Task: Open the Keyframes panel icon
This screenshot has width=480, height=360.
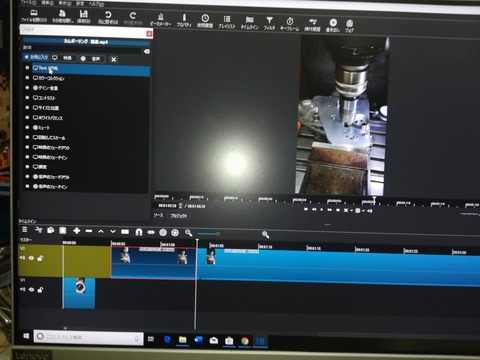Action: (290, 24)
